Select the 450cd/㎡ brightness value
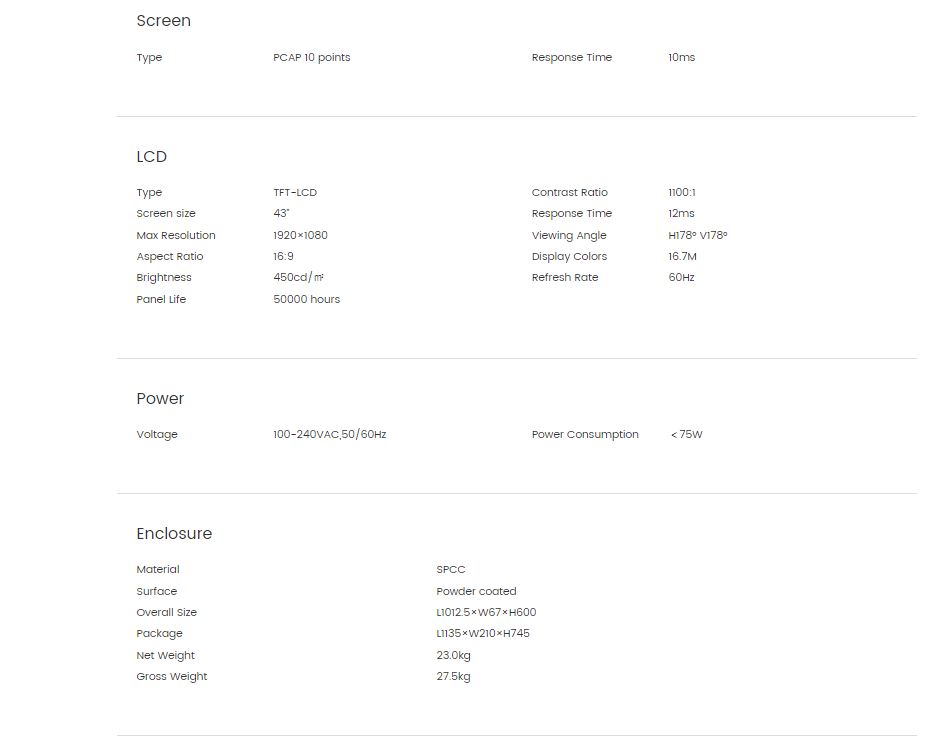The width and height of the screenshot is (942, 748). pos(299,277)
